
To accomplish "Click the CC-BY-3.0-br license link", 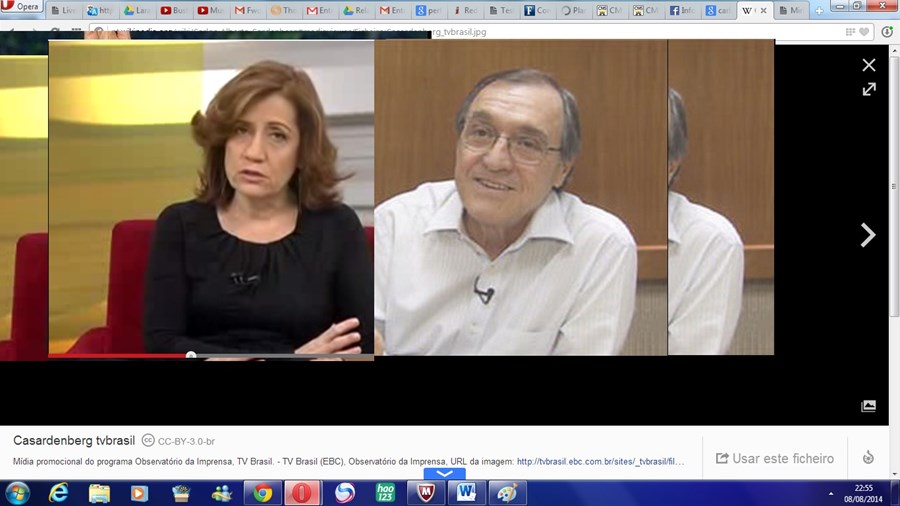I will [x=185, y=441].
